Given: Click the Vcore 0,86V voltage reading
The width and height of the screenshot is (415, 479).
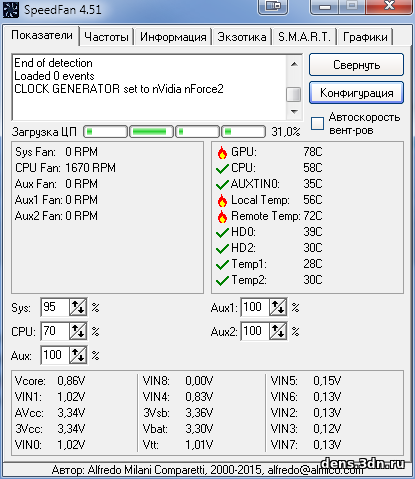Looking at the screenshot, I should tap(50, 381).
